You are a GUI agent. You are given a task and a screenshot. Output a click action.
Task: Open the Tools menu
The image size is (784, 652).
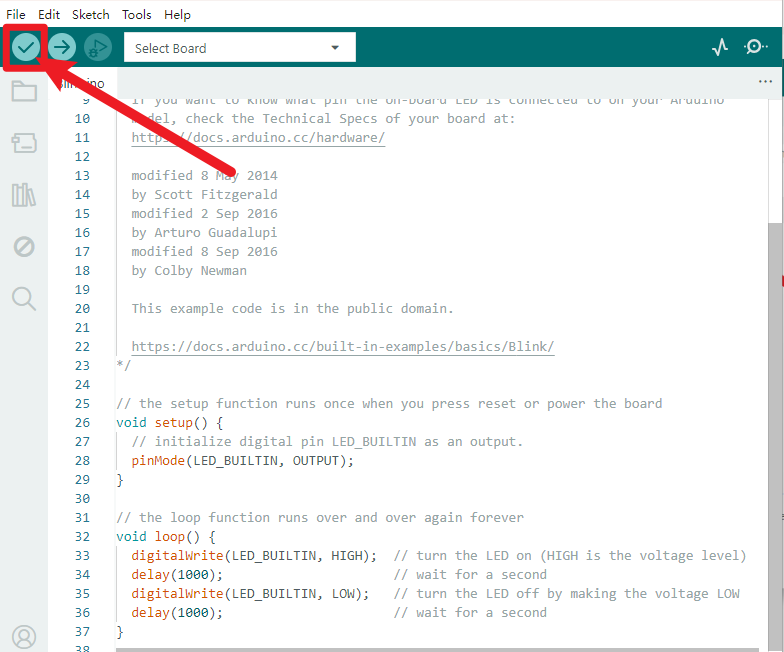(136, 14)
